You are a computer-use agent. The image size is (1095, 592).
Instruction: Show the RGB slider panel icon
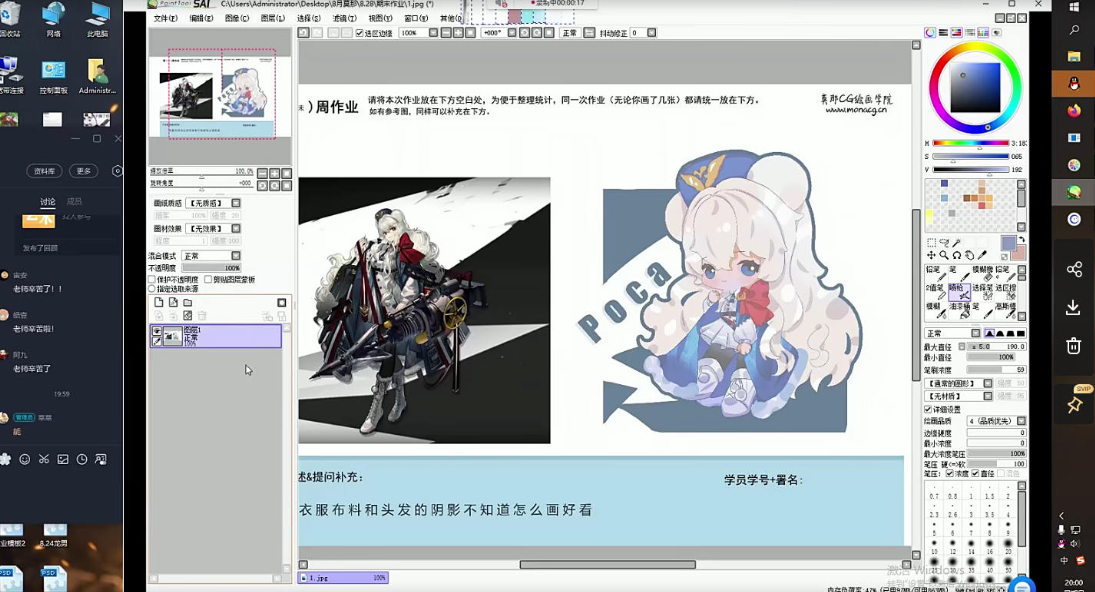click(943, 33)
